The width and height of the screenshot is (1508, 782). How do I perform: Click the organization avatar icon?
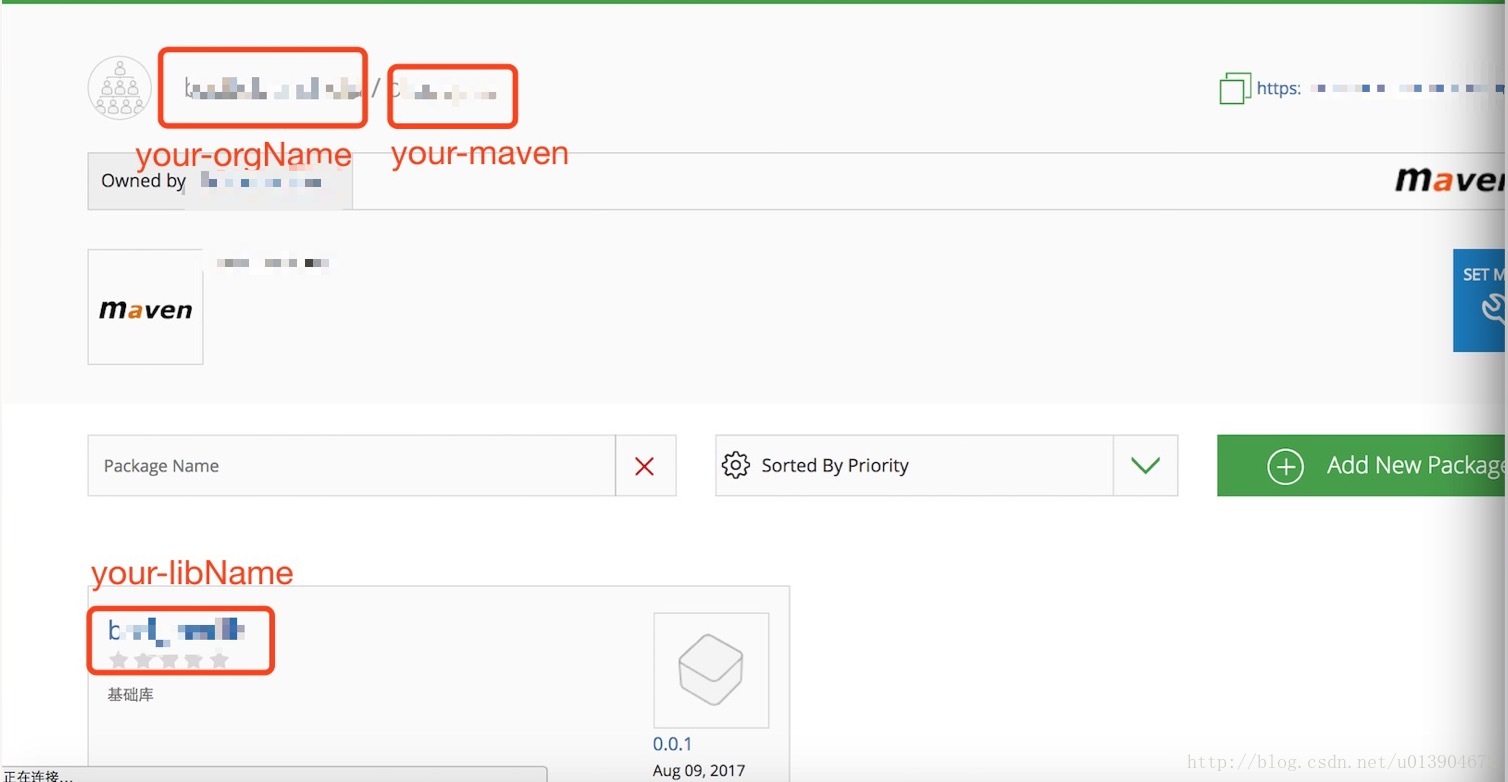120,88
